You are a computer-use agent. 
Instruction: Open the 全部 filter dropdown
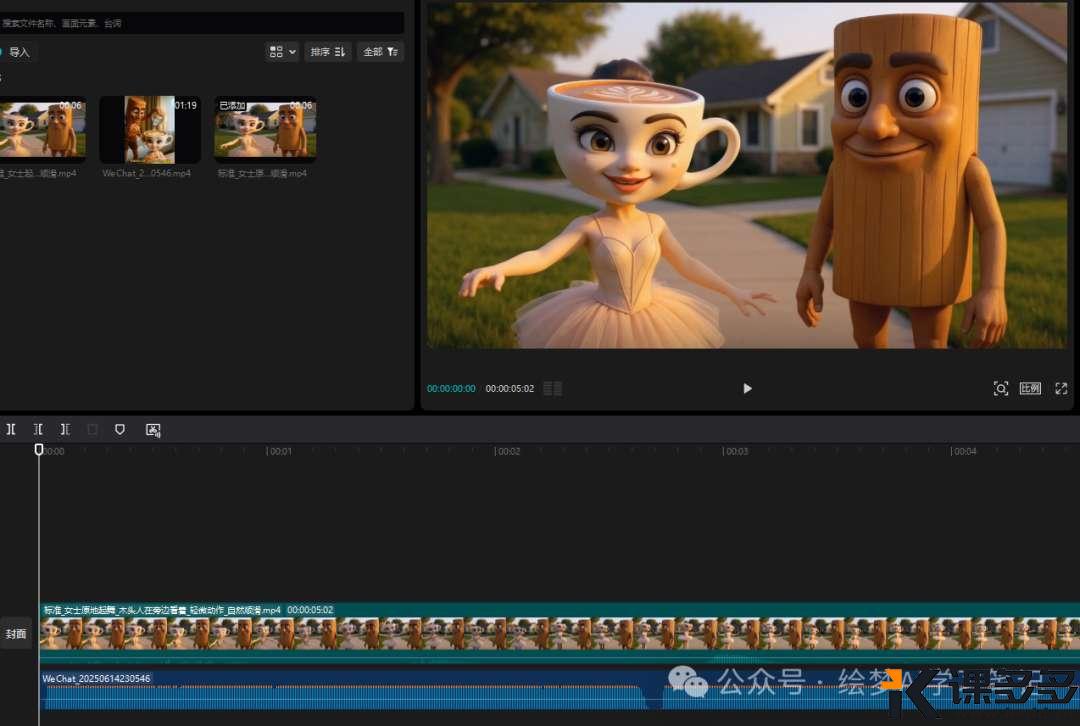(x=380, y=51)
